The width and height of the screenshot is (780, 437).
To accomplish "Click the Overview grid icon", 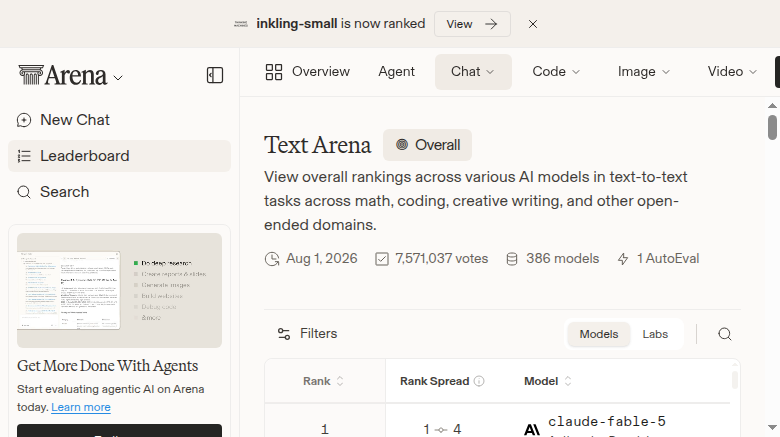I will coord(274,72).
